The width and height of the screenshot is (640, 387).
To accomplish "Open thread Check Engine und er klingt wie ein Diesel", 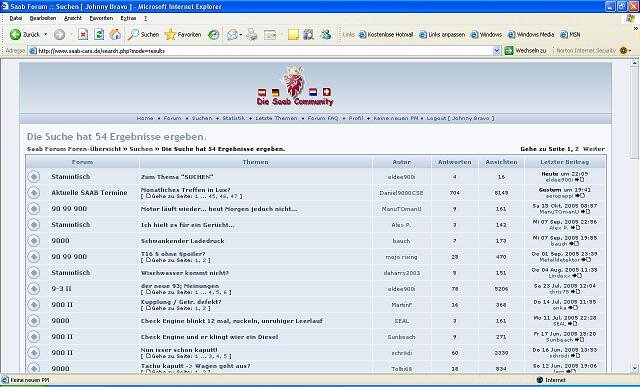I will (x=209, y=337).
